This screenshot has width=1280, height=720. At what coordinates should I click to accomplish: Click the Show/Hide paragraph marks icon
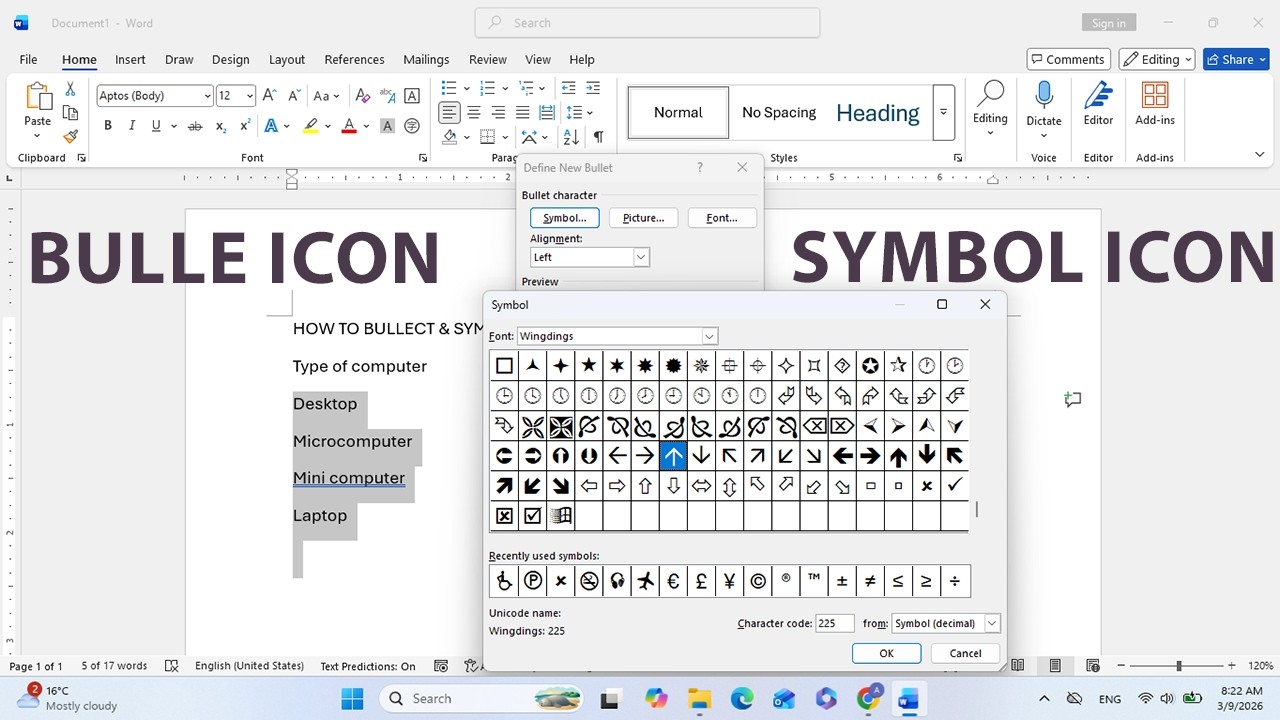tap(598, 137)
